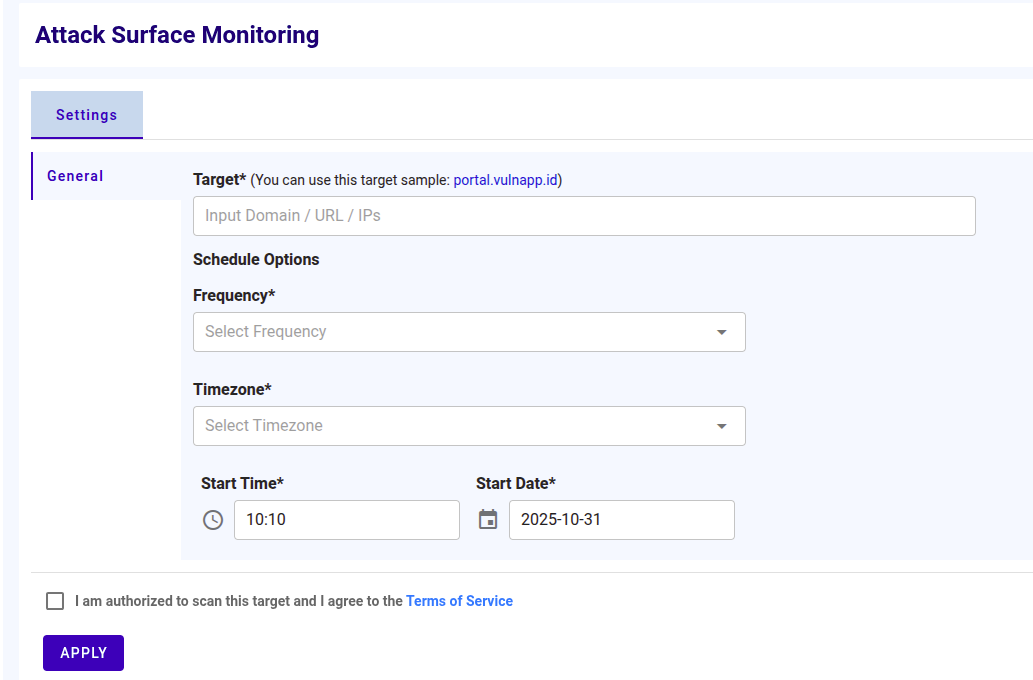Click the Frequency dropdown arrow
The width and height of the screenshot is (1033, 680).
(x=722, y=331)
